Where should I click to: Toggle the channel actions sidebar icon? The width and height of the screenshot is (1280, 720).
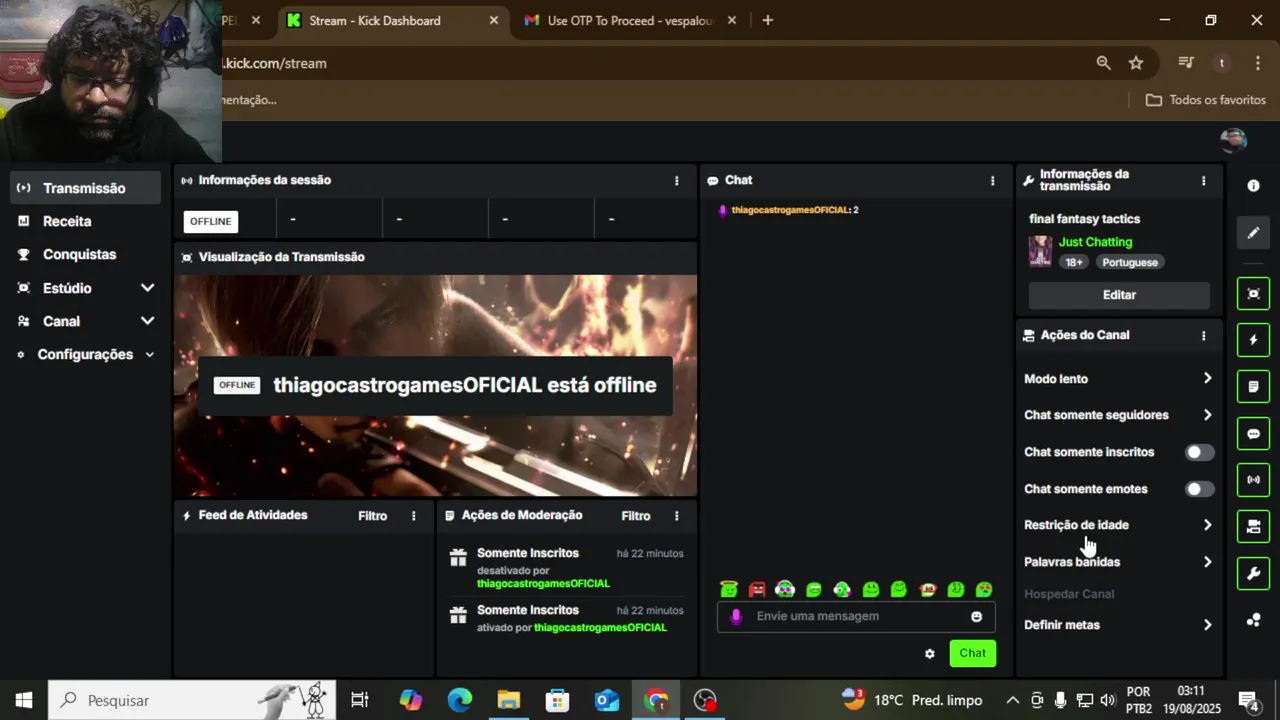tap(1253, 526)
